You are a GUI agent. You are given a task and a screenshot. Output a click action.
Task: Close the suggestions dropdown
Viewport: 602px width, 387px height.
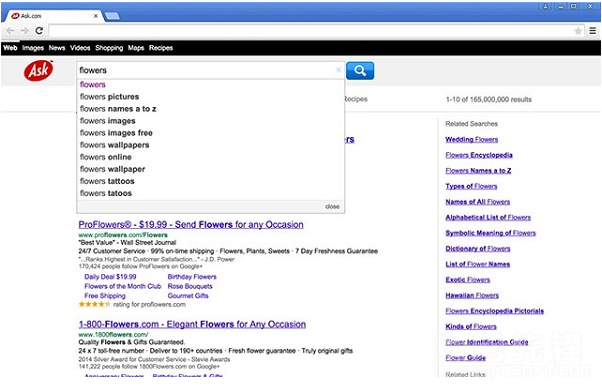332,206
